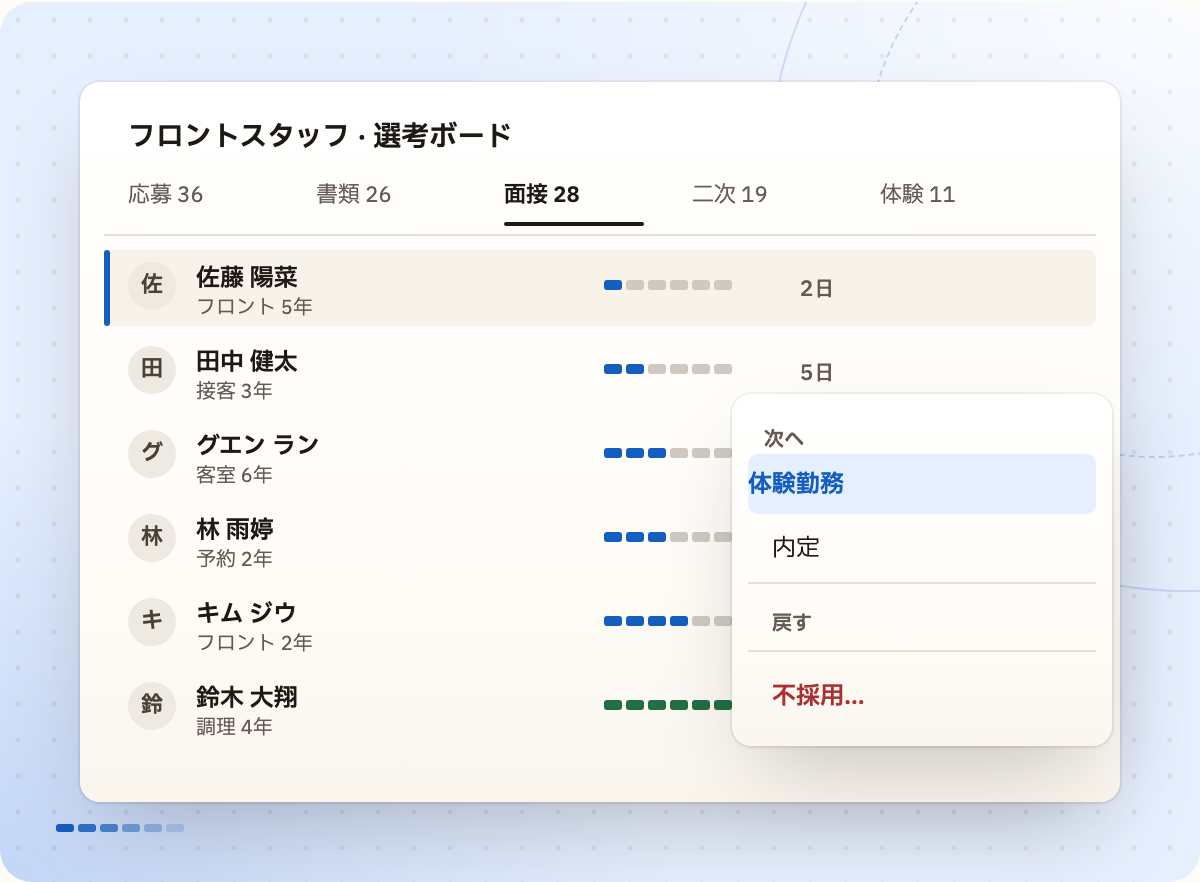Click the name 鈴木 大翔
1200x882 pixels.
coord(247,697)
